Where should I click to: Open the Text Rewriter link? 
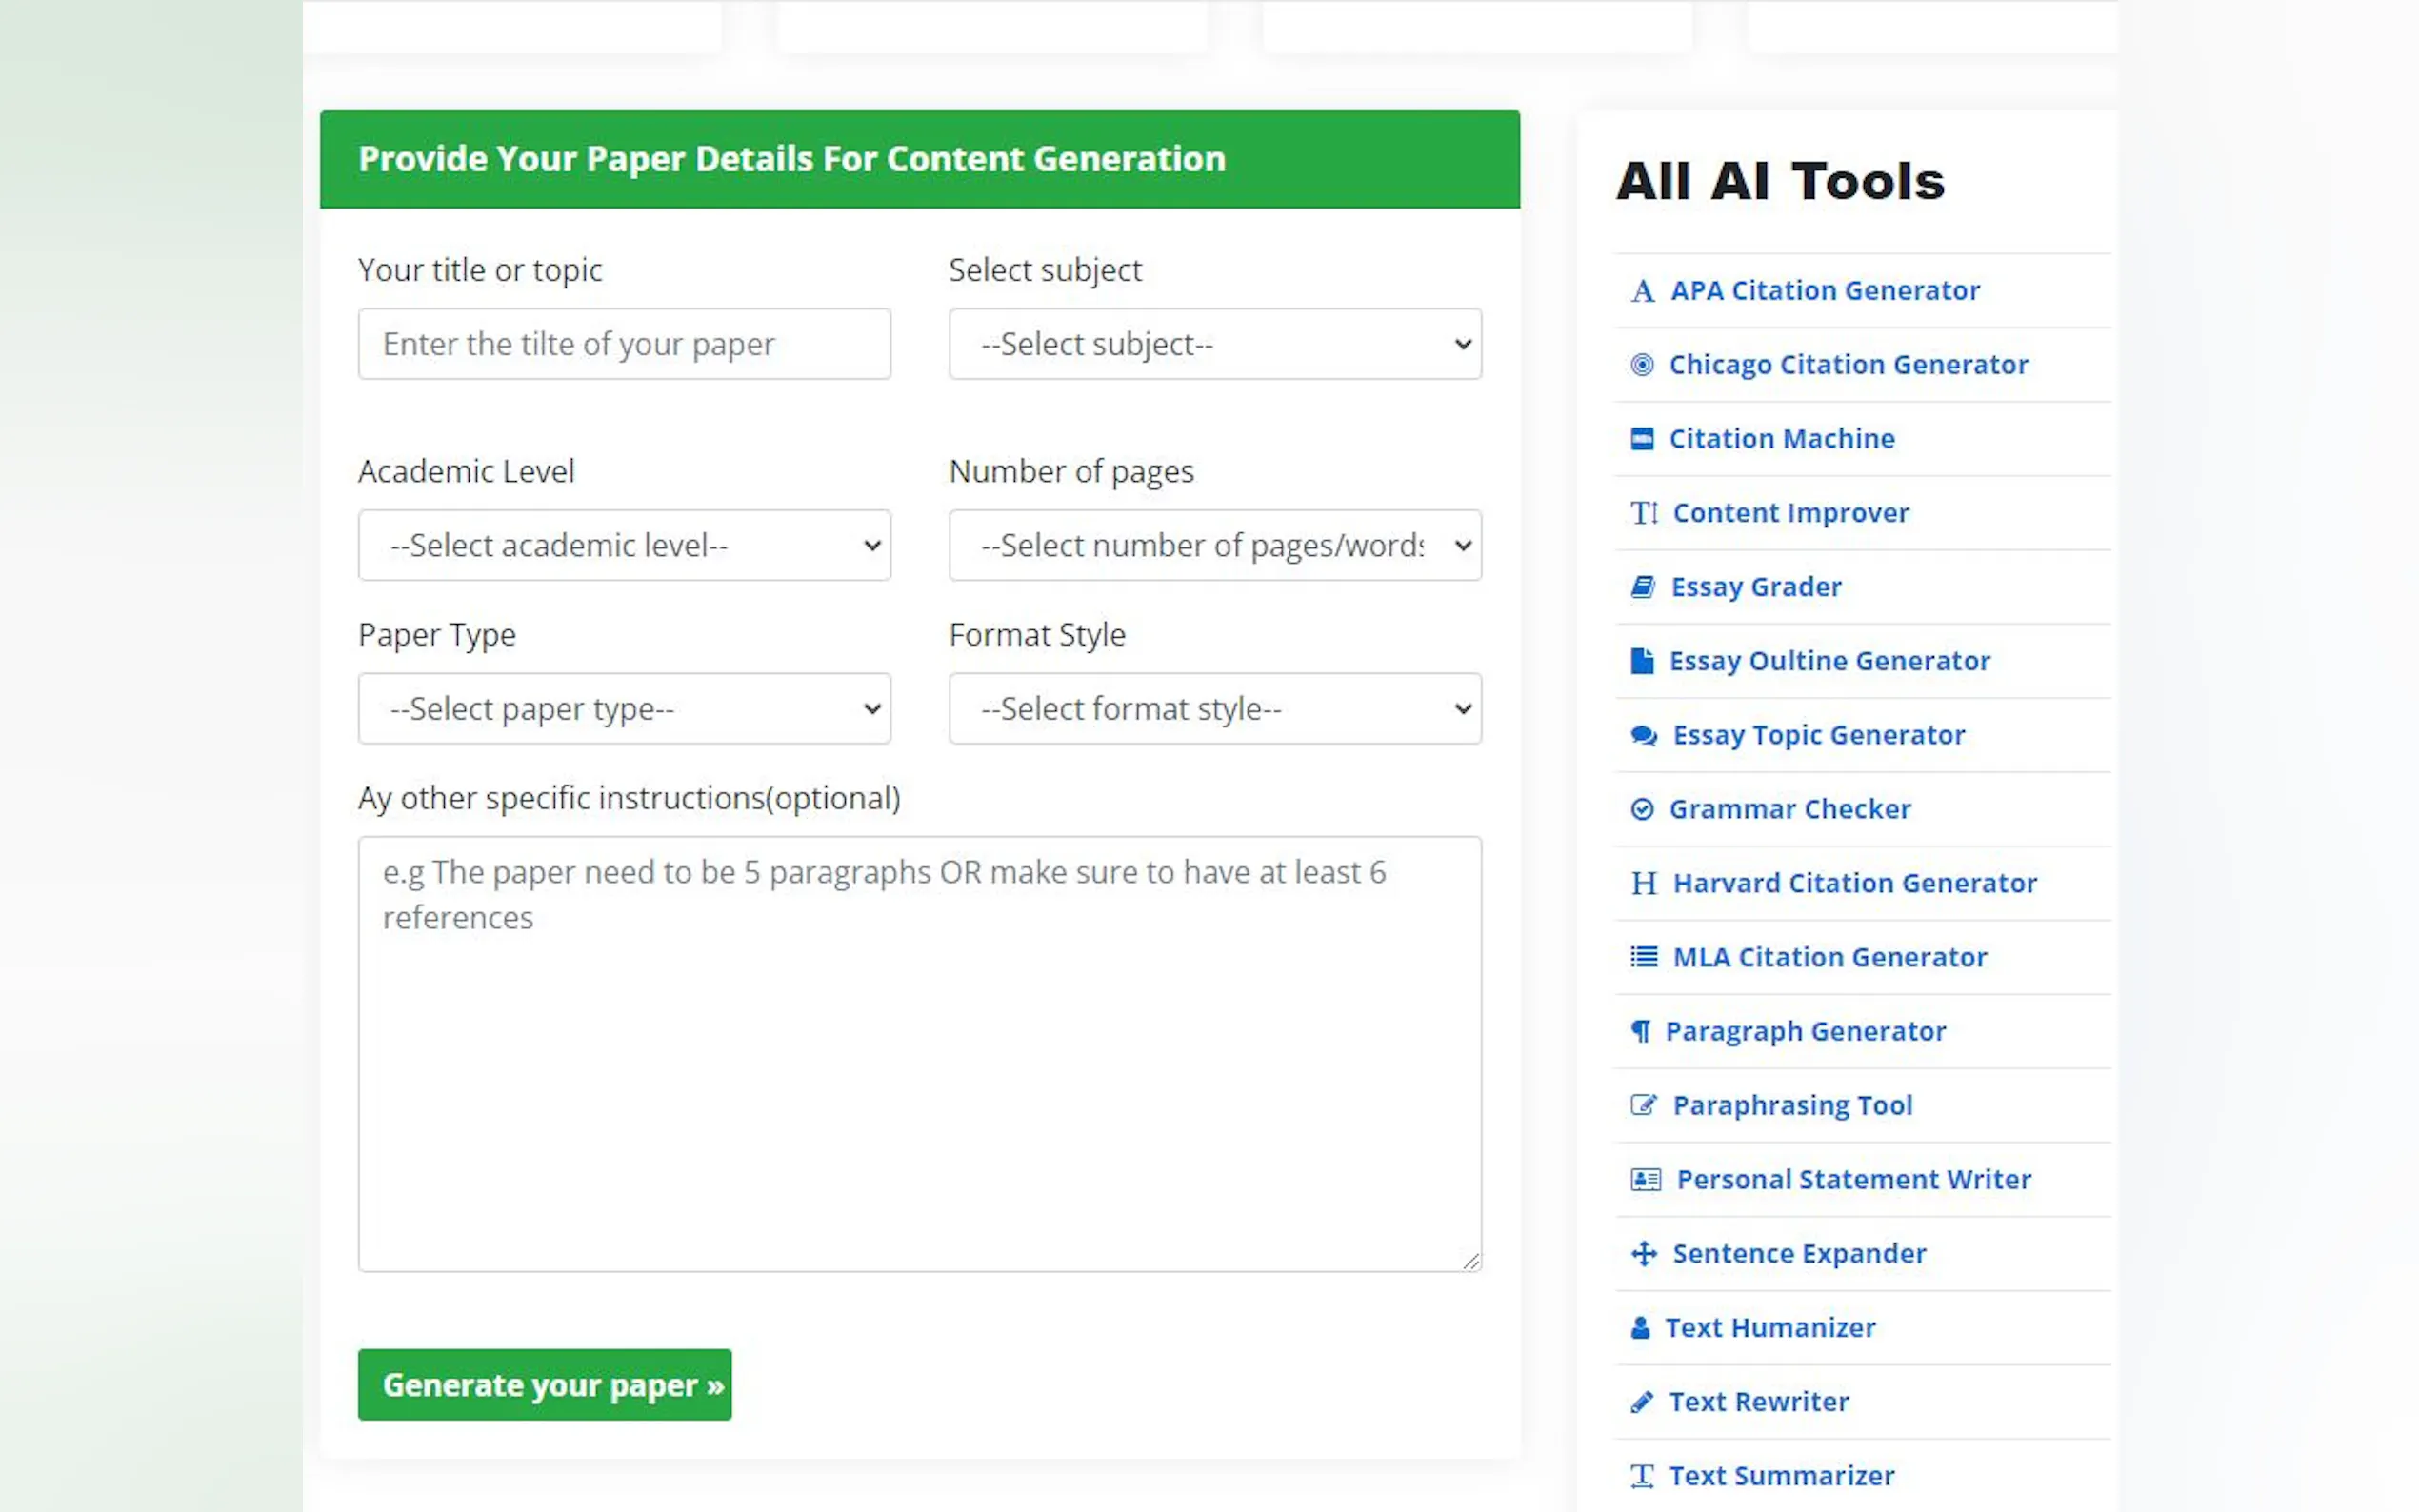coord(1759,1401)
